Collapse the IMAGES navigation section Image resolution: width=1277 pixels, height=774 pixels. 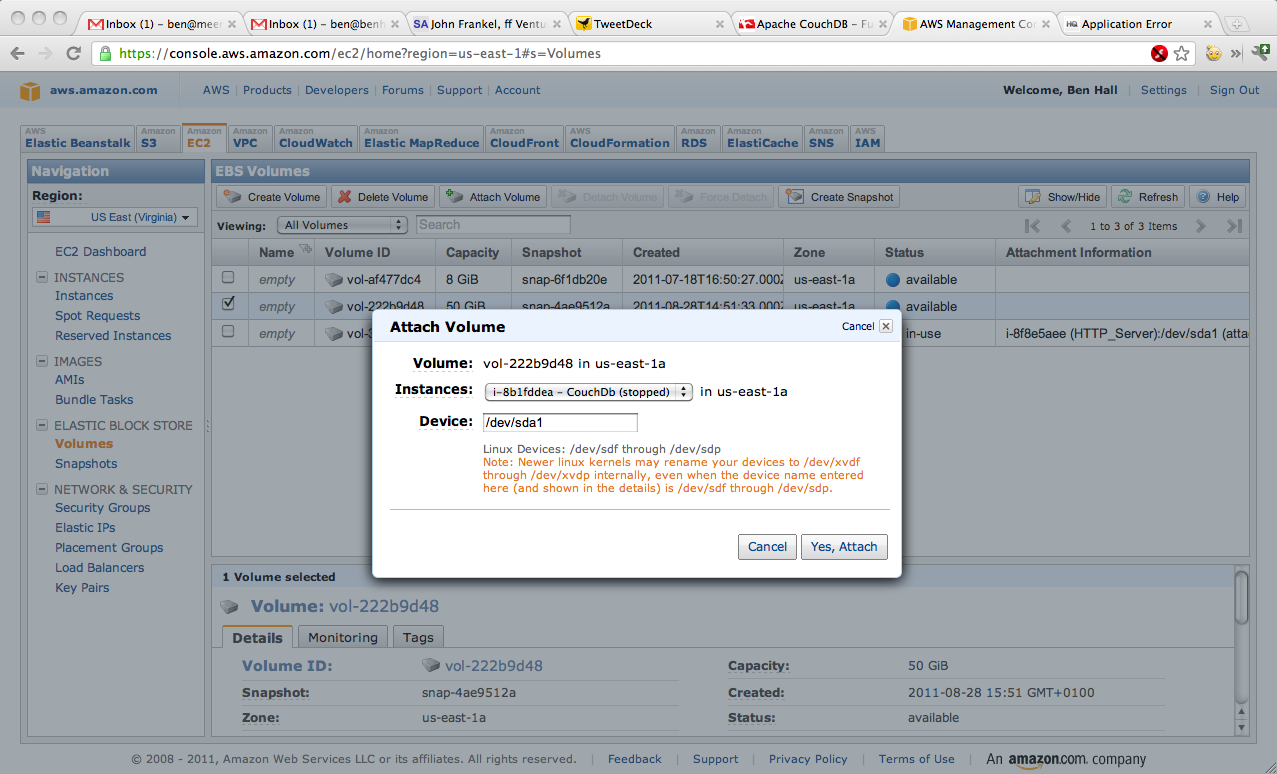coord(43,362)
